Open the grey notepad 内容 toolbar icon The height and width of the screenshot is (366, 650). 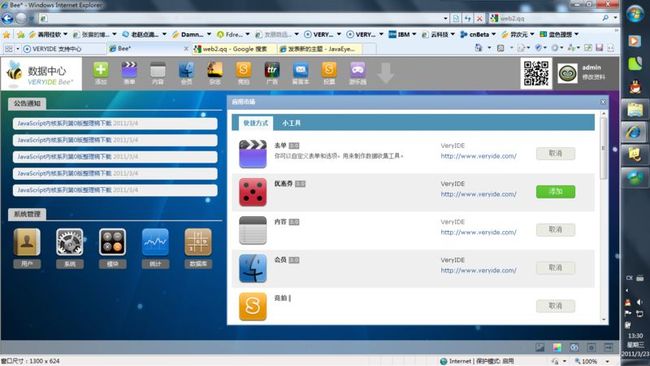point(158,70)
